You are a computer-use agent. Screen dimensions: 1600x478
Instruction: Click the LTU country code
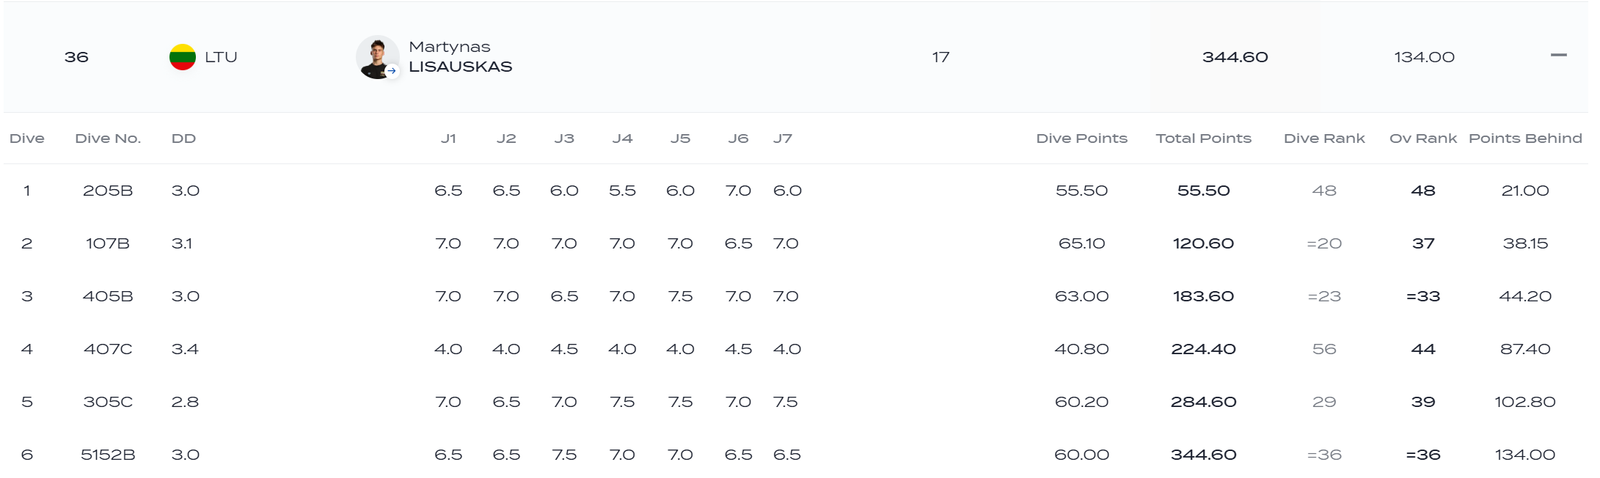pyautogui.click(x=221, y=57)
